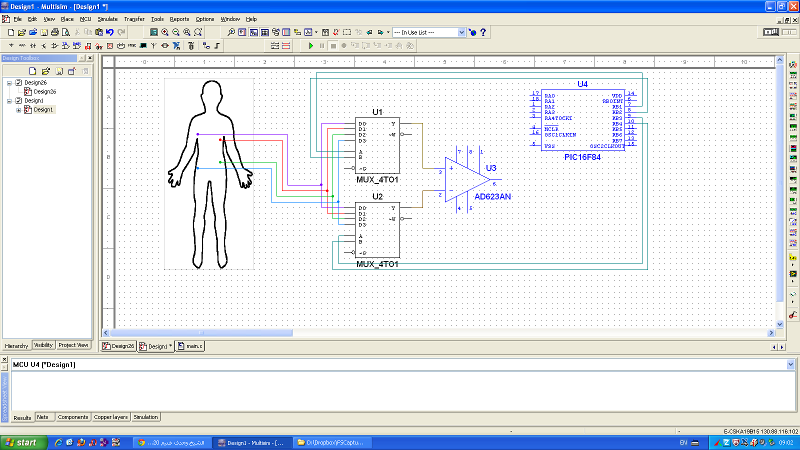The image size is (800, 450).
Task: Click the Print icon in main toolbar
Action: (x=55, y=32)
